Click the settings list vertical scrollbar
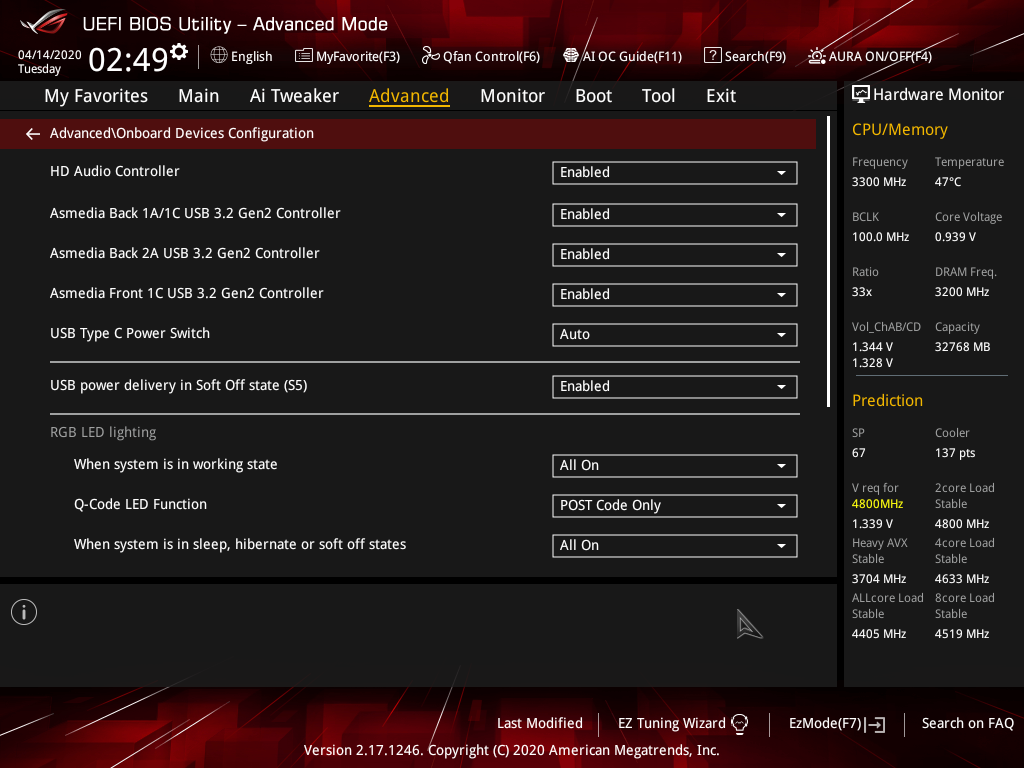 pos(829,262)
